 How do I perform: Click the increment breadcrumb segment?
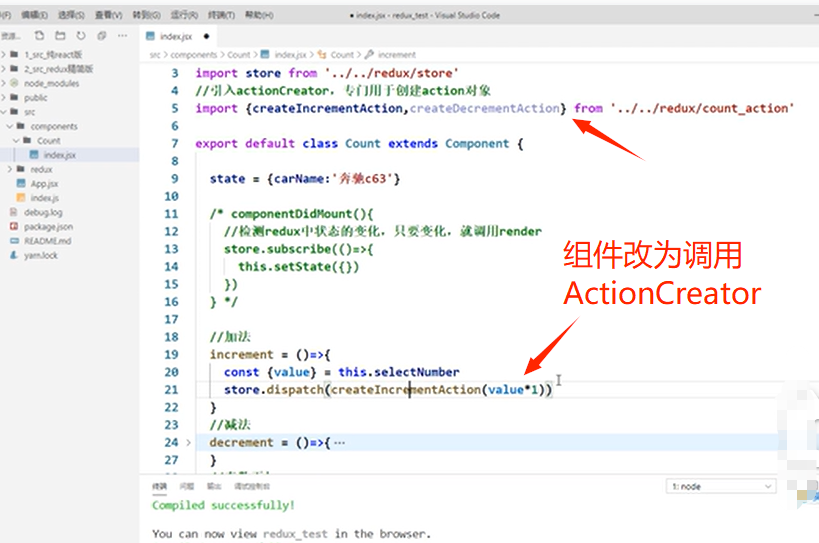point(396,55)
